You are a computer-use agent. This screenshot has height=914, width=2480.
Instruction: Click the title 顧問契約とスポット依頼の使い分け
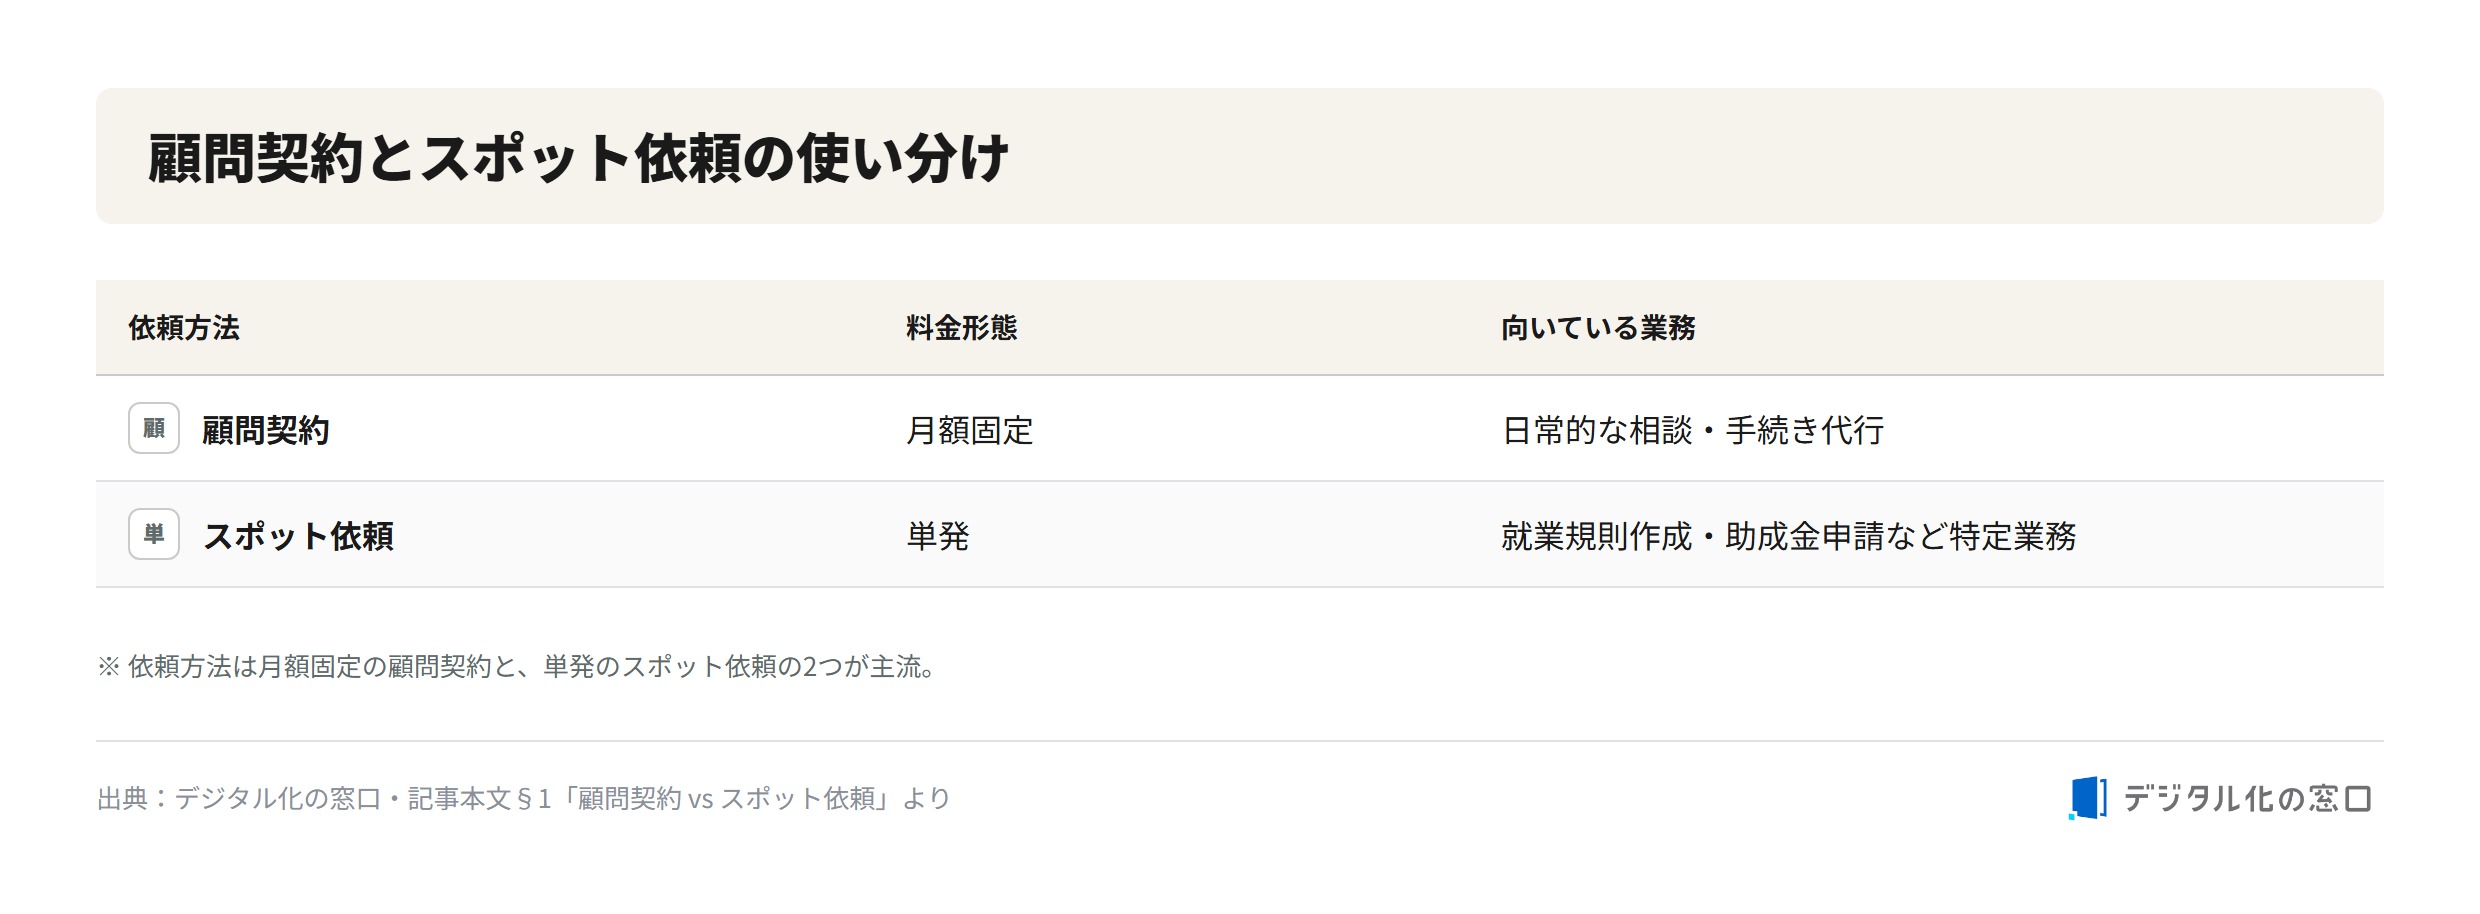click(x=578, y=158)
